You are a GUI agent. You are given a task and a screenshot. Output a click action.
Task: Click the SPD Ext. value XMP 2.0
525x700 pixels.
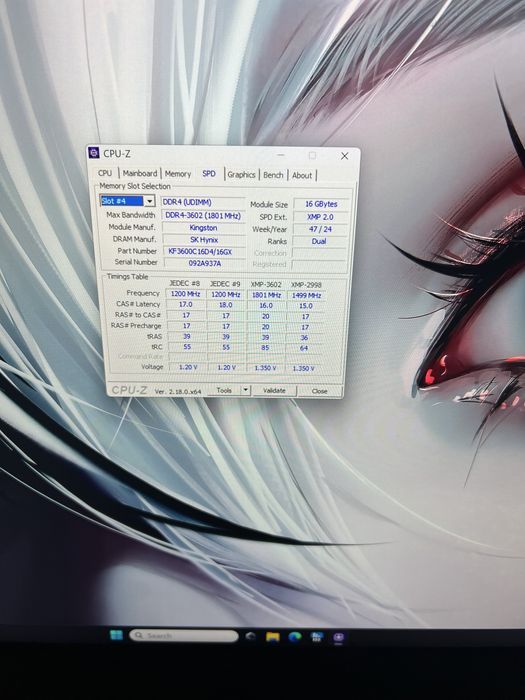[x=320, y=217]
